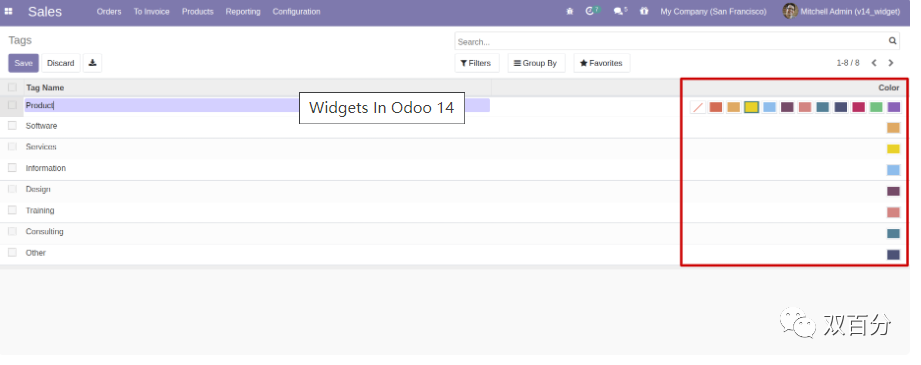Select light blue swatch in Product picker
Screen dimensions: 921x365
(x=769, y=107)
